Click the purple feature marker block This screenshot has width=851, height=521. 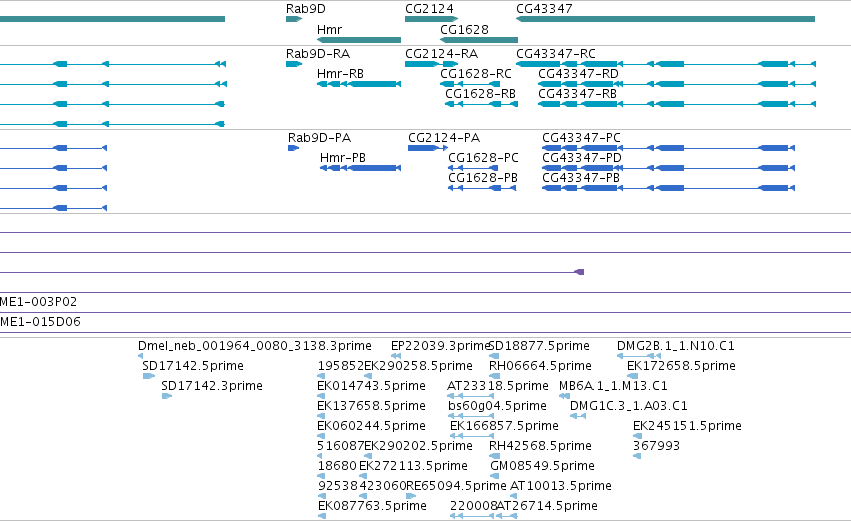[579, 272]
